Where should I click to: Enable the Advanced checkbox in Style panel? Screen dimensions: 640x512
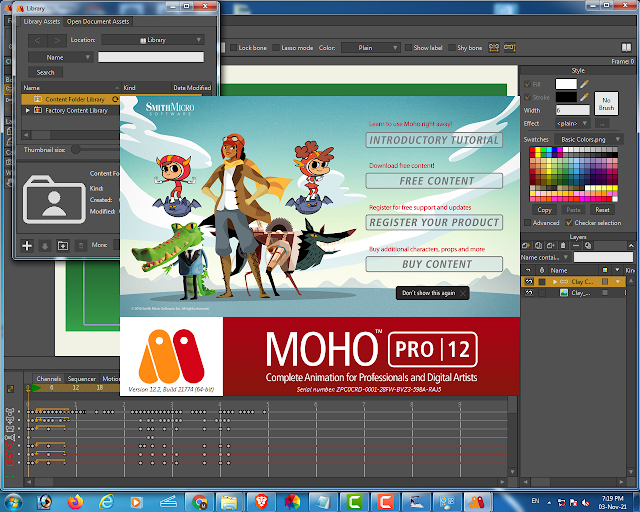[x=527, y=223]
